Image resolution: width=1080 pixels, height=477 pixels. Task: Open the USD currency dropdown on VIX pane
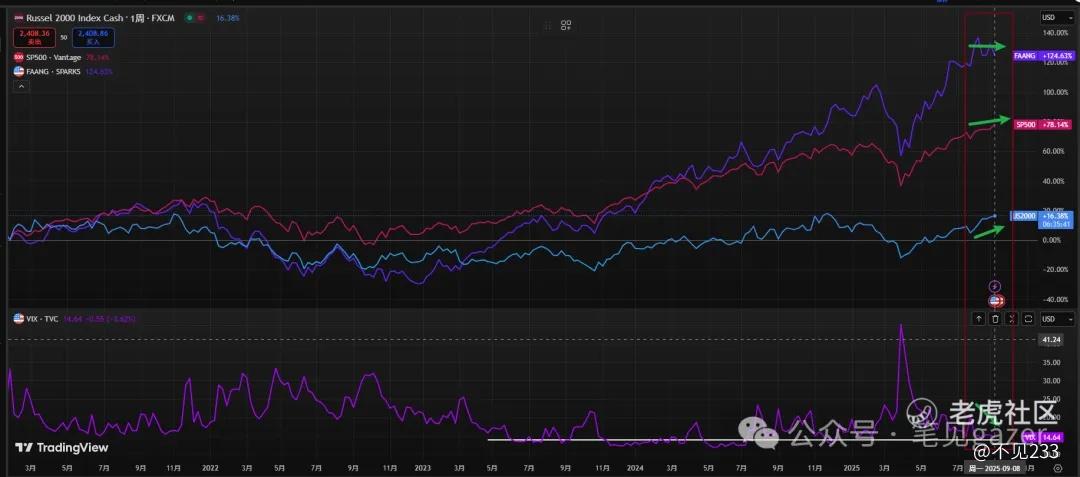[x=1057, y=319]
